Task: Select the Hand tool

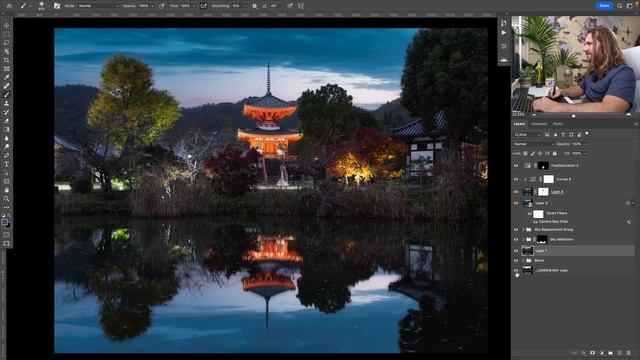Action: click(7, 190)
